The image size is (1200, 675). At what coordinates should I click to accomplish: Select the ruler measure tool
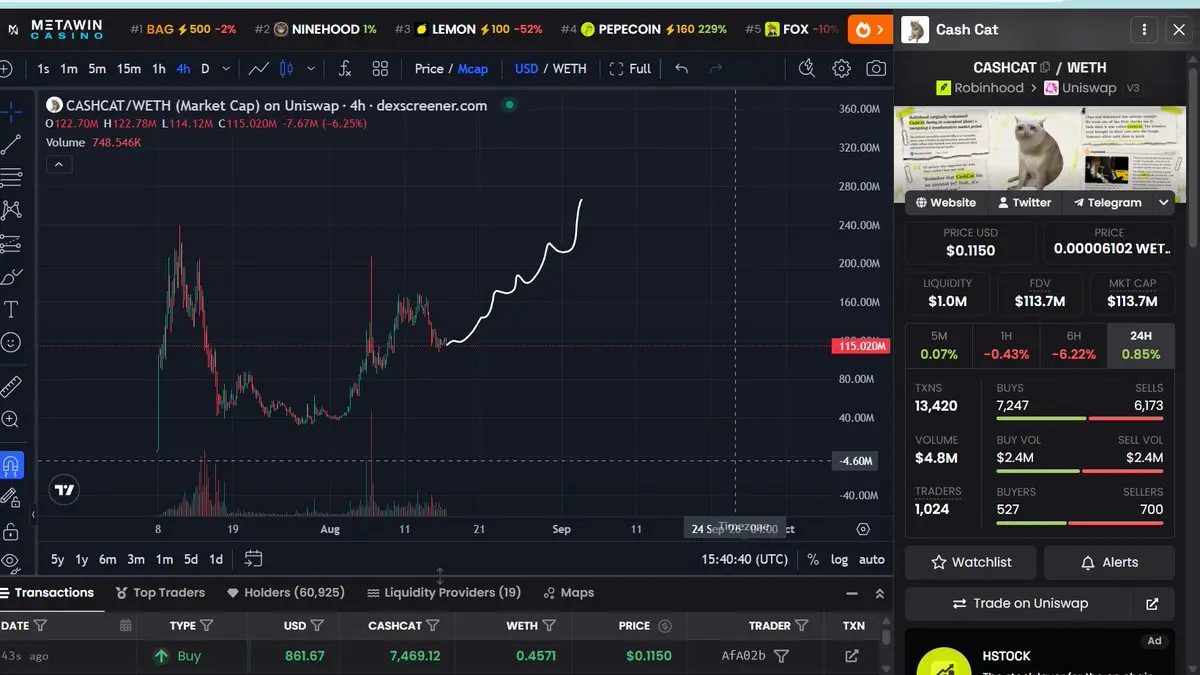tap(11, 385)
